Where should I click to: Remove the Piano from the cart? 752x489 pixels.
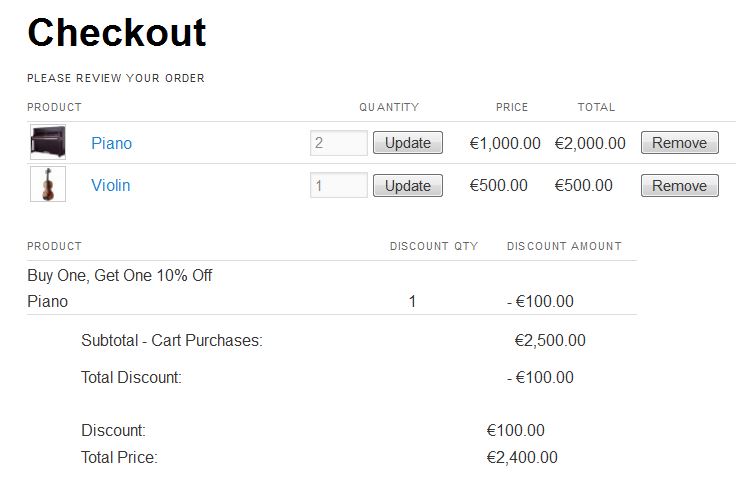coord(680,143)
